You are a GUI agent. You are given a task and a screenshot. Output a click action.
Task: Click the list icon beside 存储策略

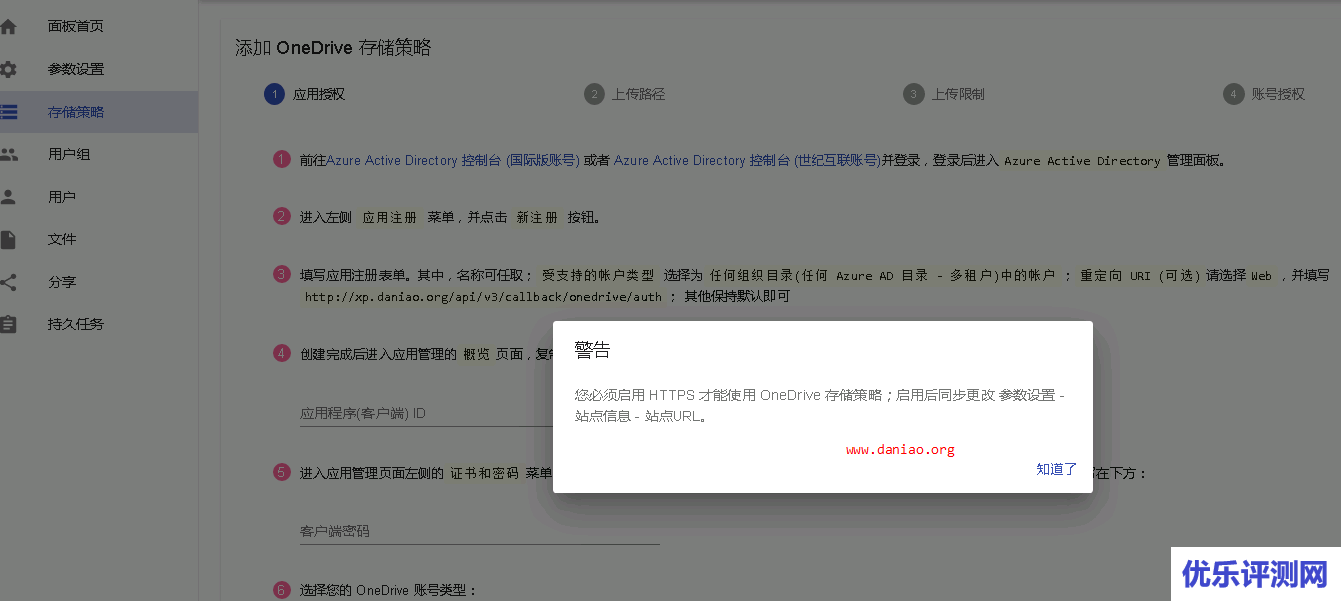8,112
